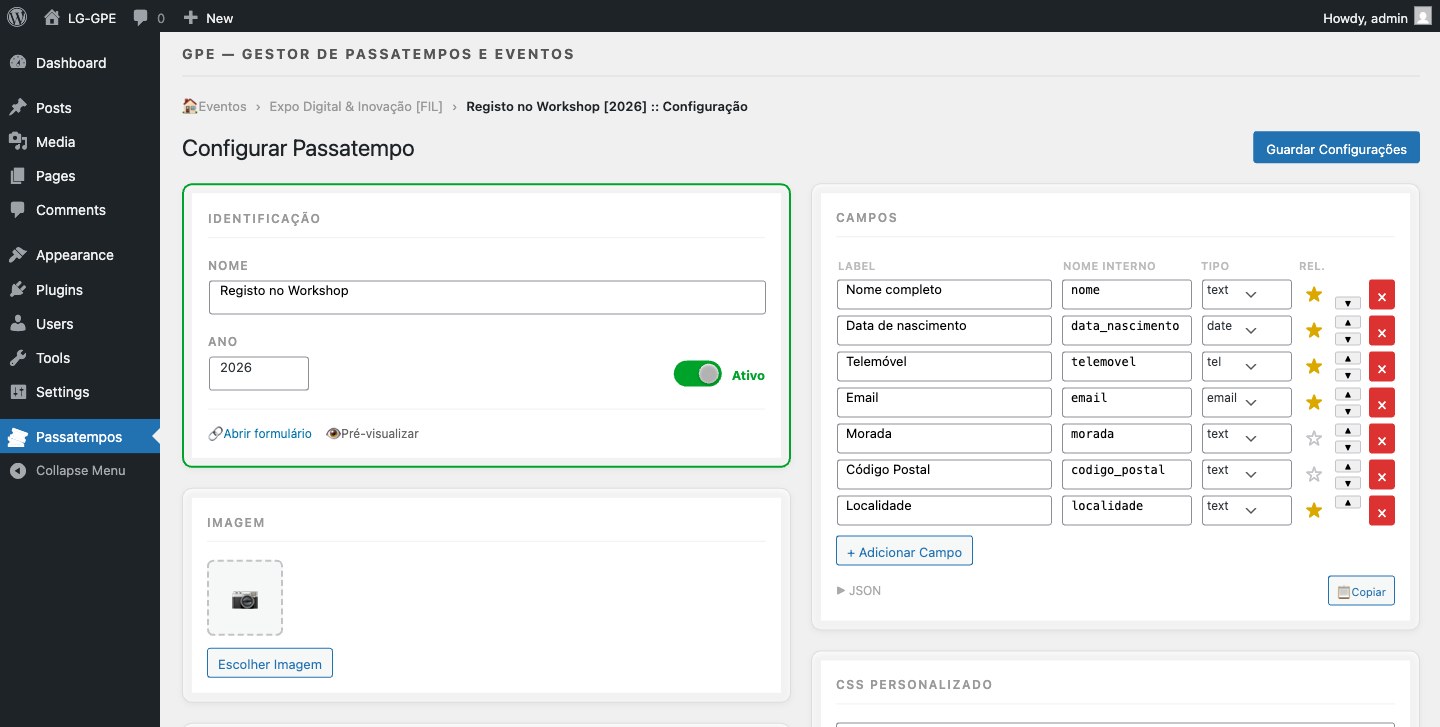
Task: Move Email field down
Action: click(x=1348, y=411)
